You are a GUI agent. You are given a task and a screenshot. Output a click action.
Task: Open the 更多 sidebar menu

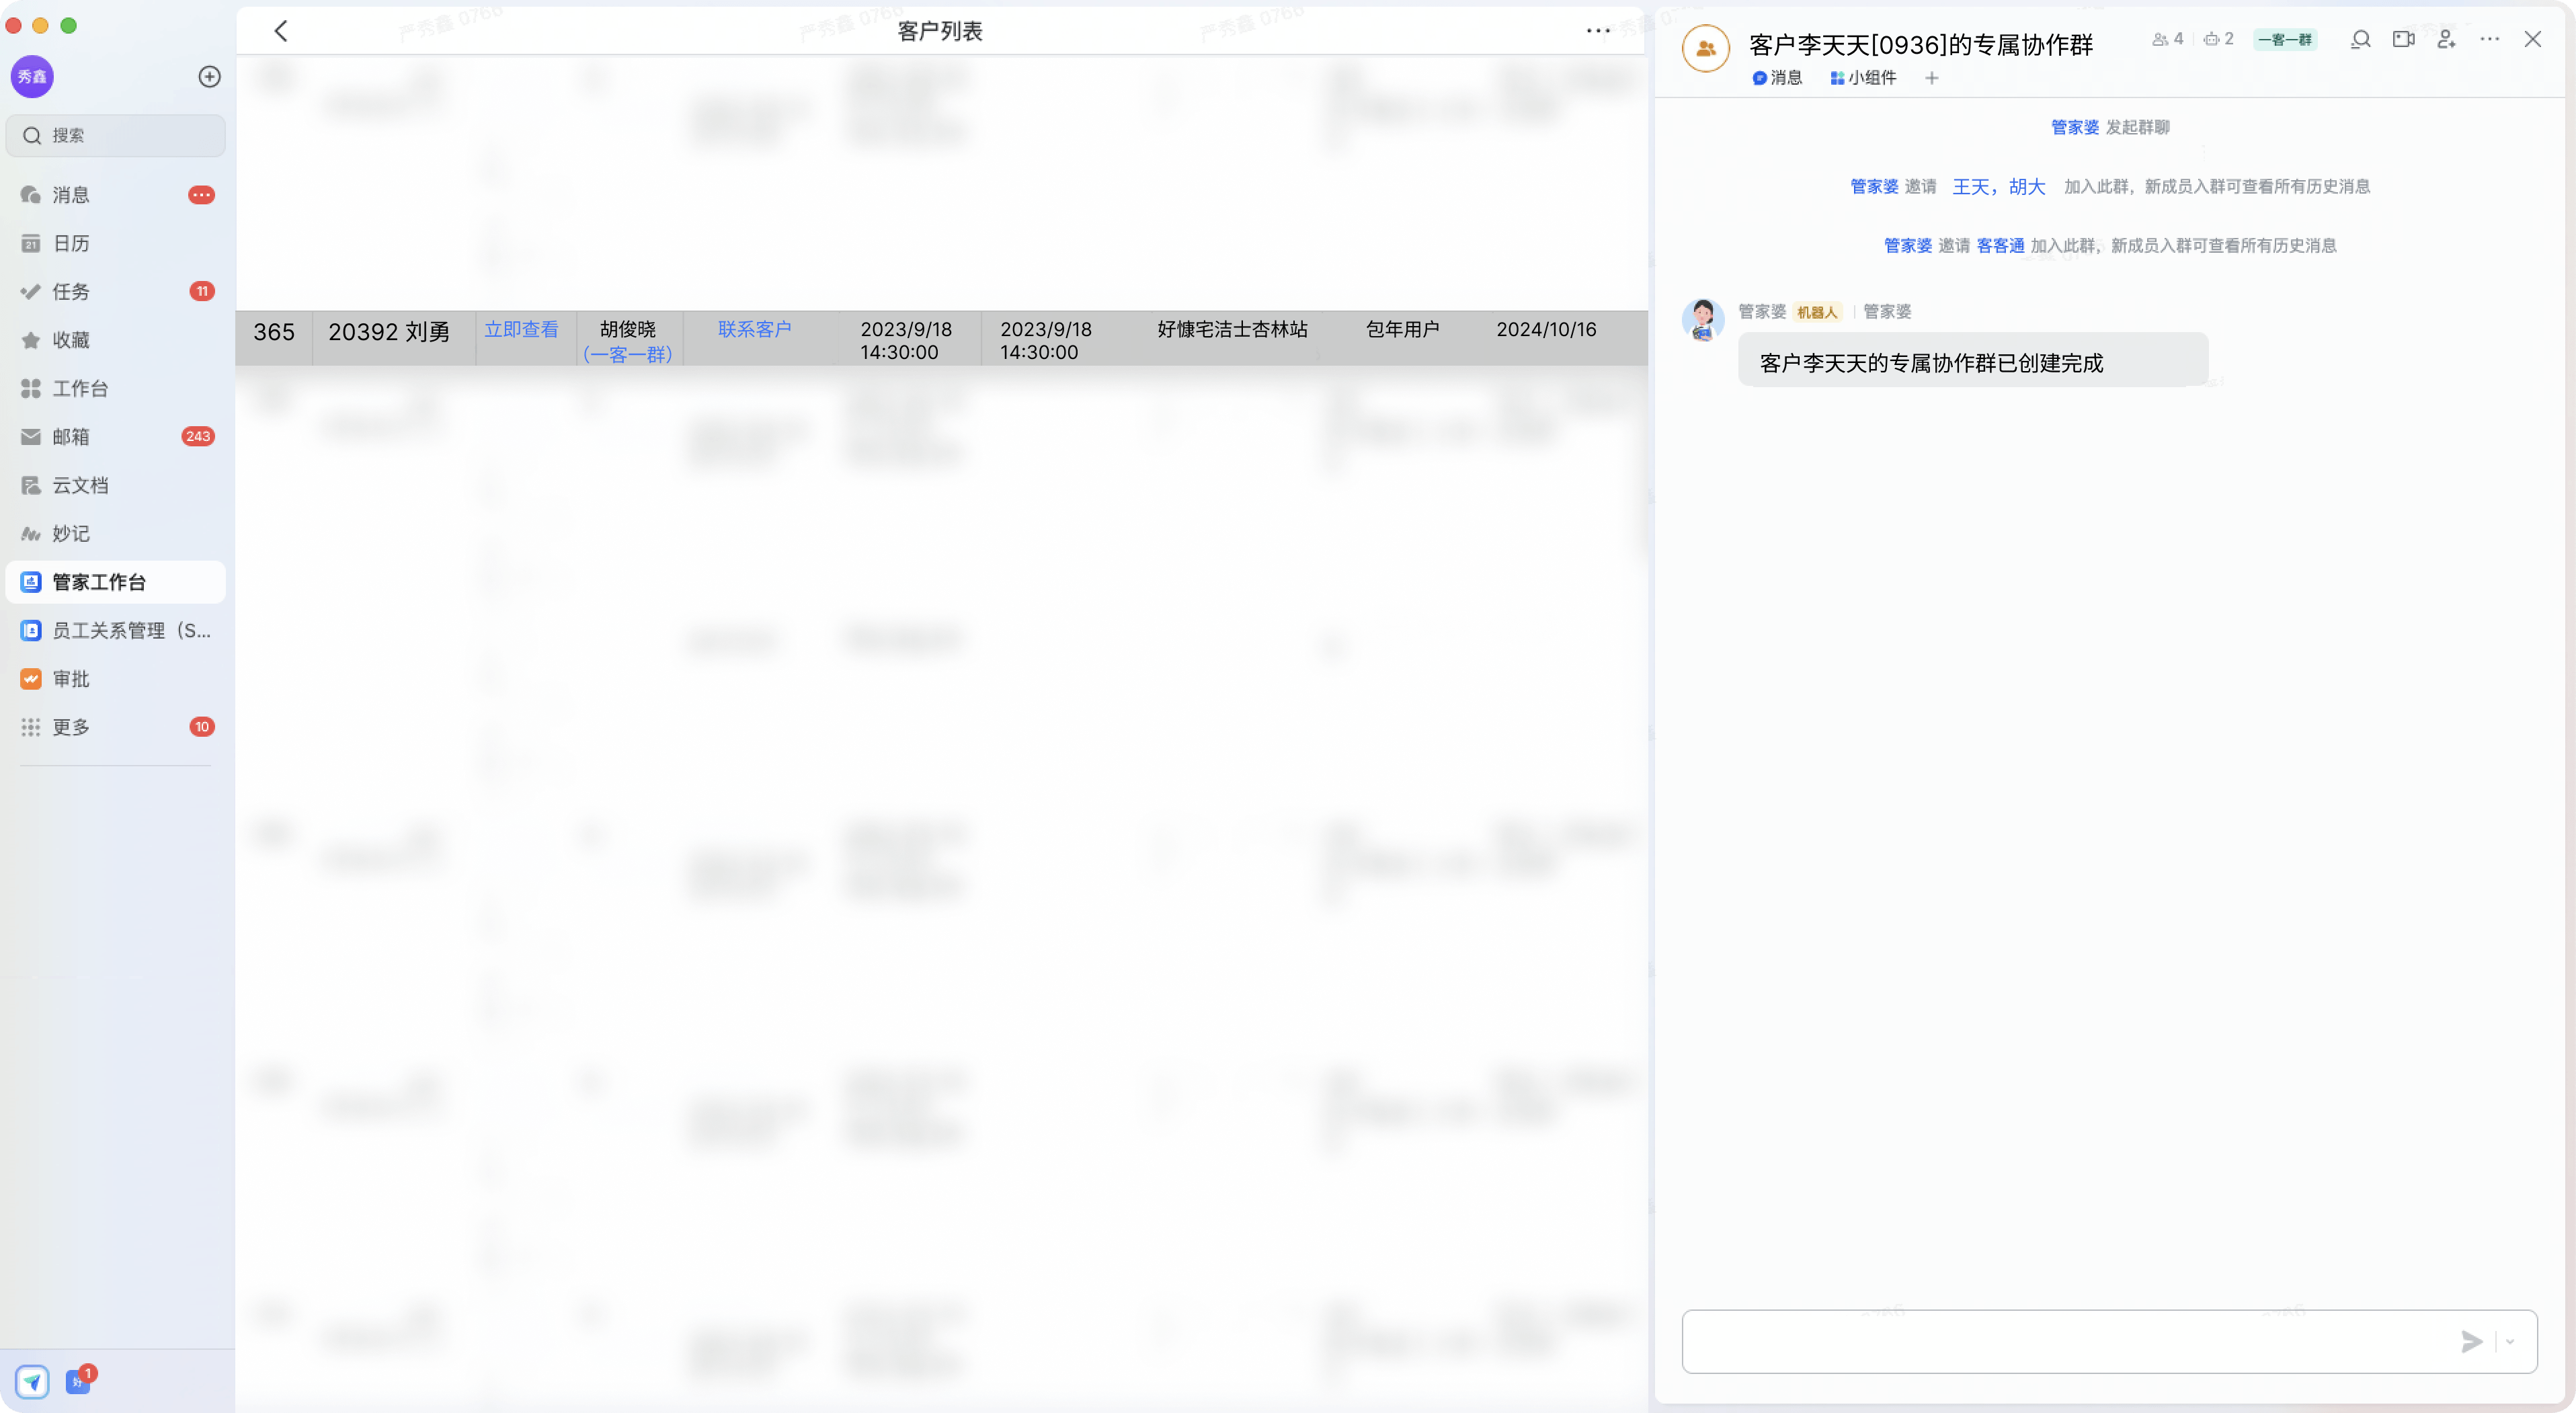[x=70, y=727]
